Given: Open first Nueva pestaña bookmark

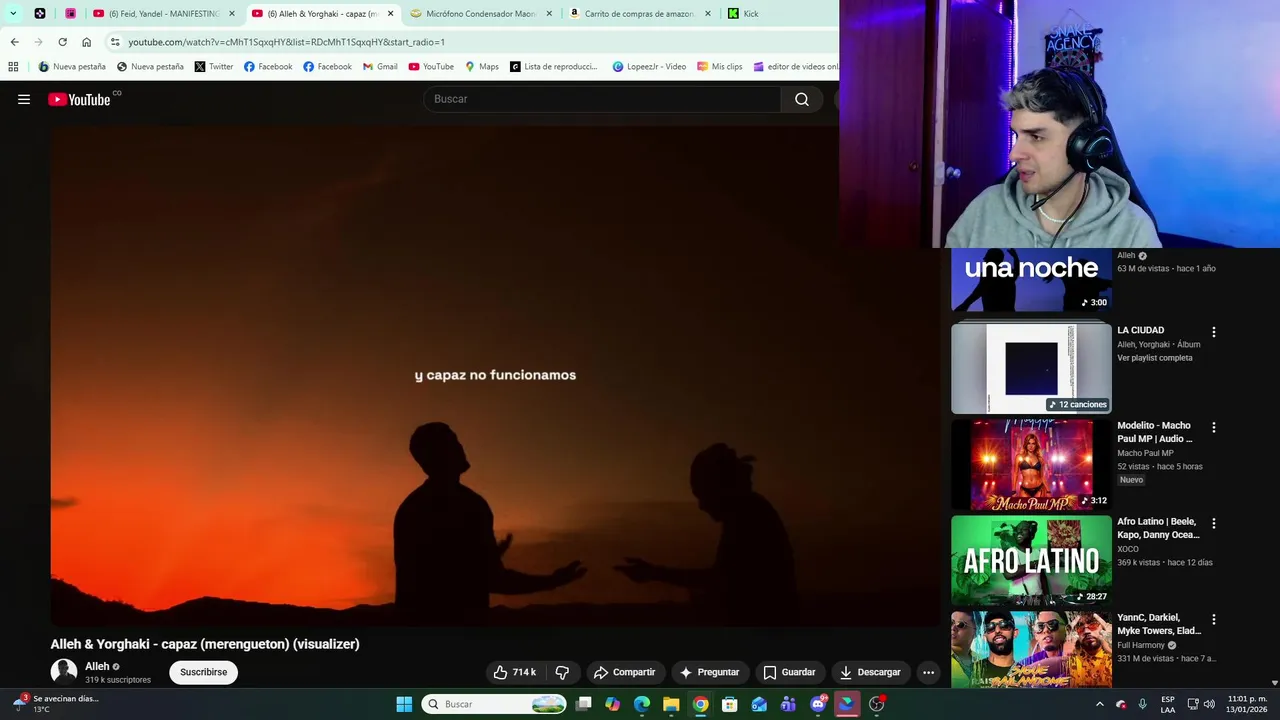Looking at the screenshot, I should click(72, 67).
